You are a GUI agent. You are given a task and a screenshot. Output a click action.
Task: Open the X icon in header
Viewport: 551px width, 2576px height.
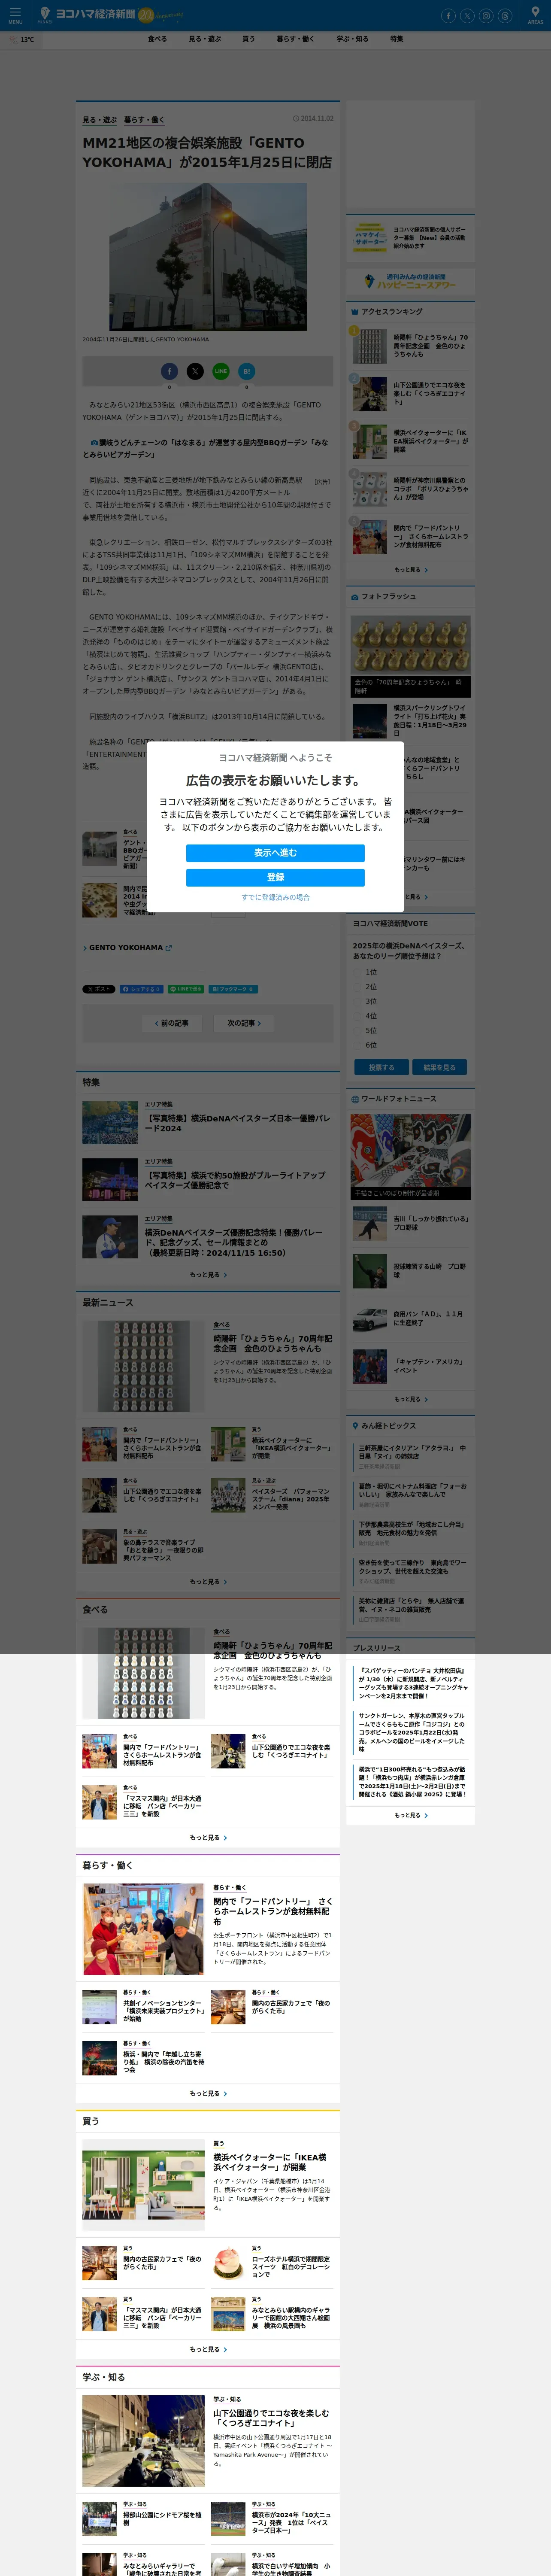coord(467,16)
